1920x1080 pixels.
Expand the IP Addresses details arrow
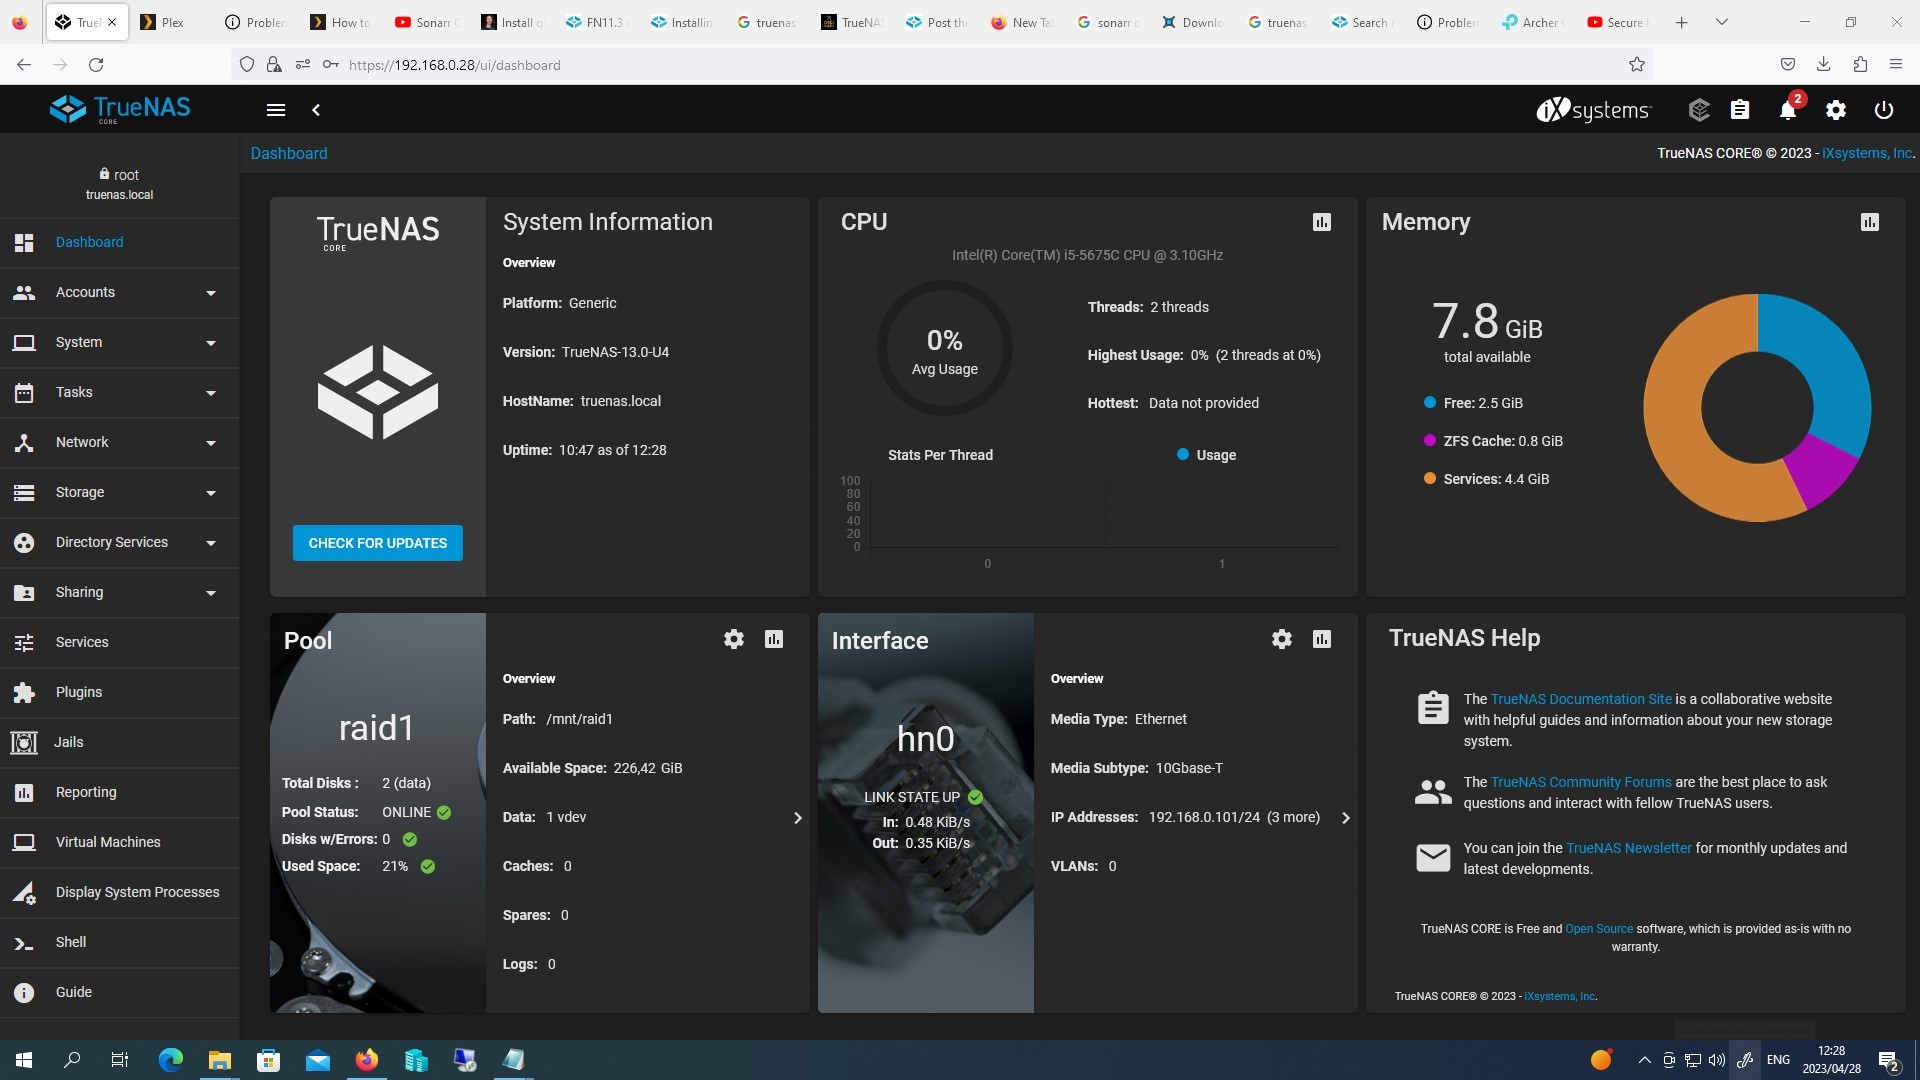coord(1345,818)
